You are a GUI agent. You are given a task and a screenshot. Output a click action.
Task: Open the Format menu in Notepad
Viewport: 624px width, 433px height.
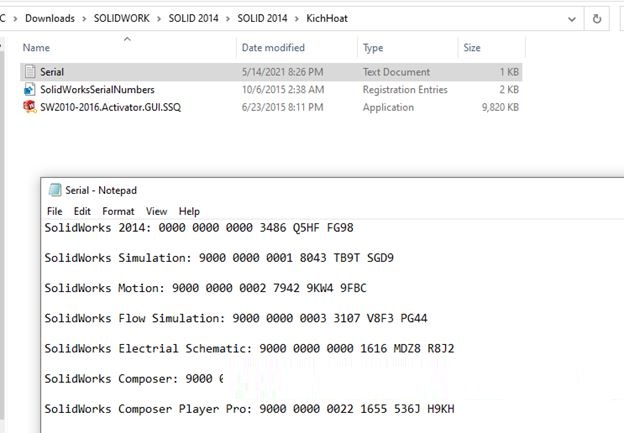(x=118, y=211)
